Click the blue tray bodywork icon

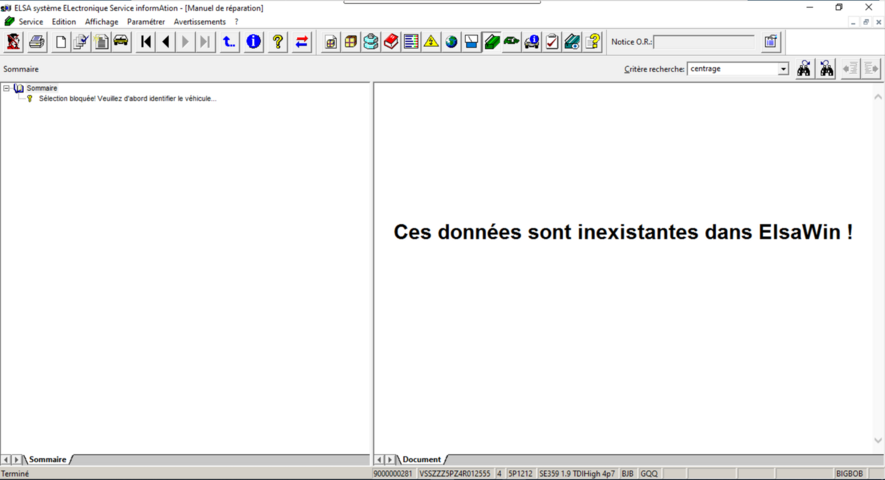tap(471, 42)
